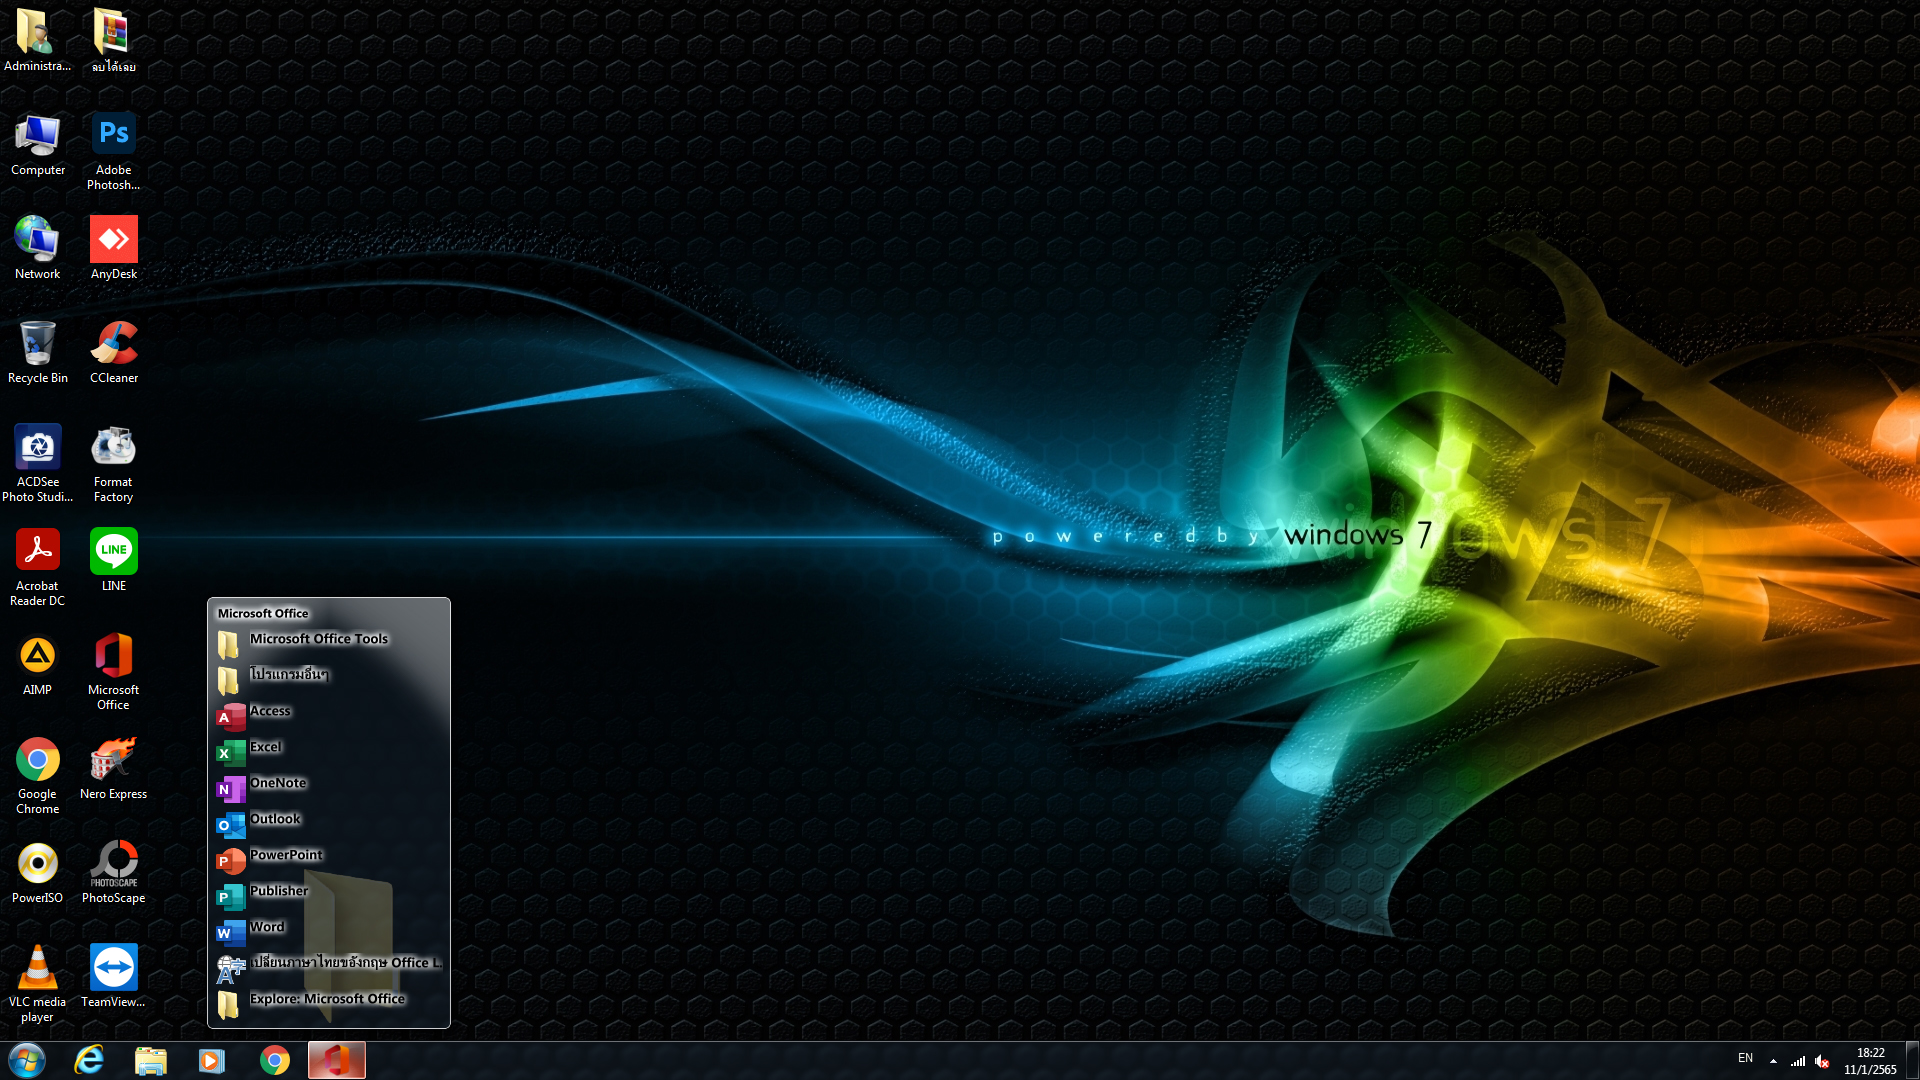Select the Nero Express icon
This screenshot has width=1920, height=1080.
click(113, 769)
